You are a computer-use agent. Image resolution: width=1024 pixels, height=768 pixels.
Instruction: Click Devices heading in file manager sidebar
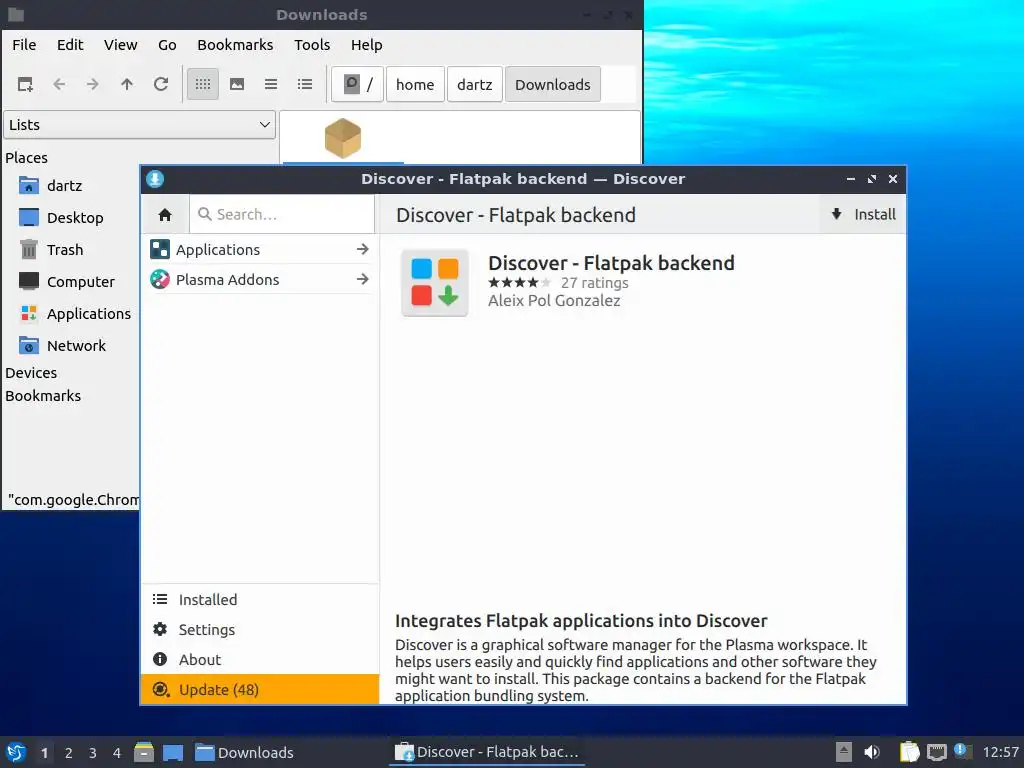31,373
